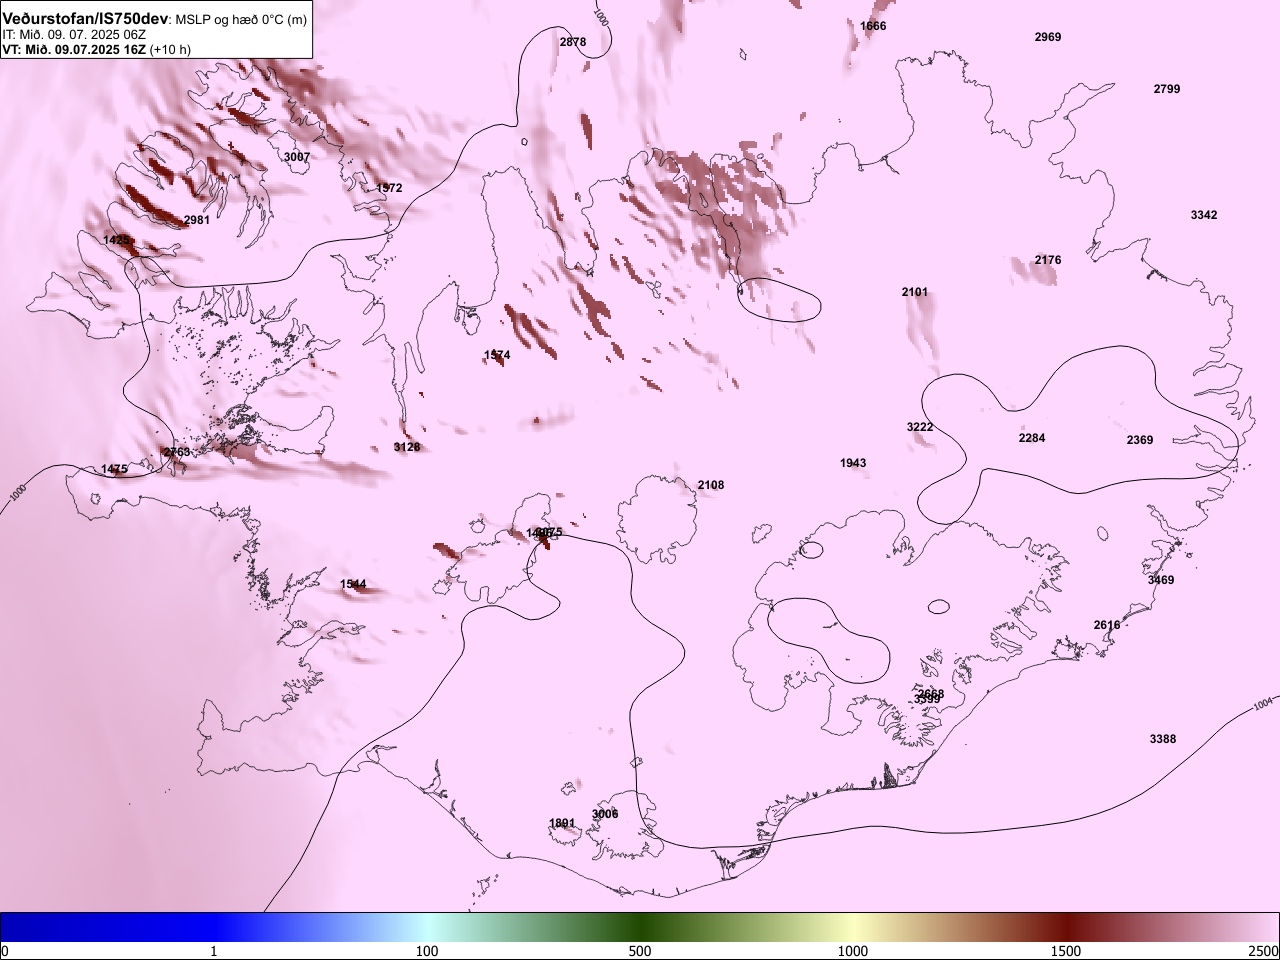
Task: Click the 3006 height label
Action: [605, 814]
